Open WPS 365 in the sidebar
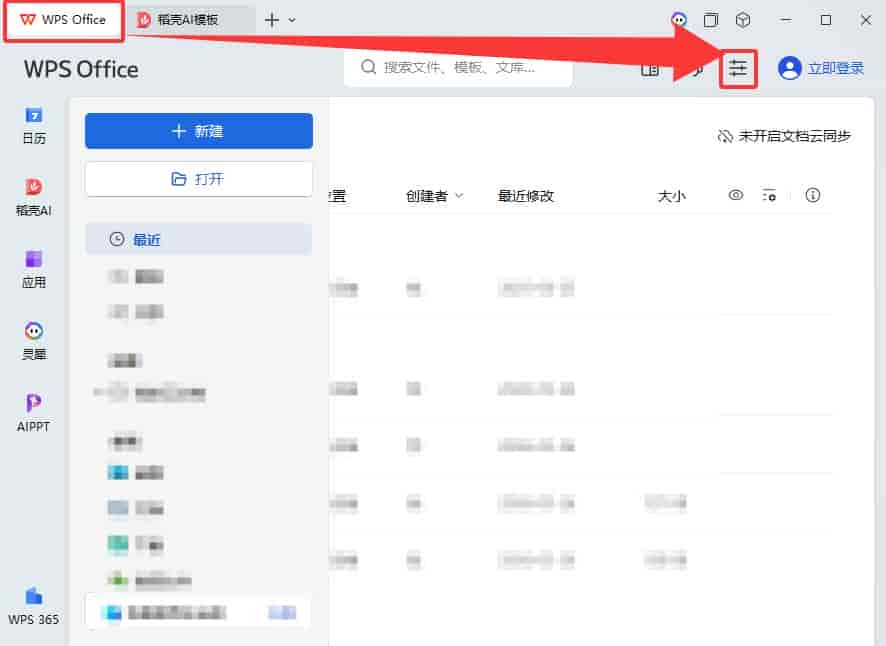The height and width of the screenshot is (646, 886). [34, 606]
